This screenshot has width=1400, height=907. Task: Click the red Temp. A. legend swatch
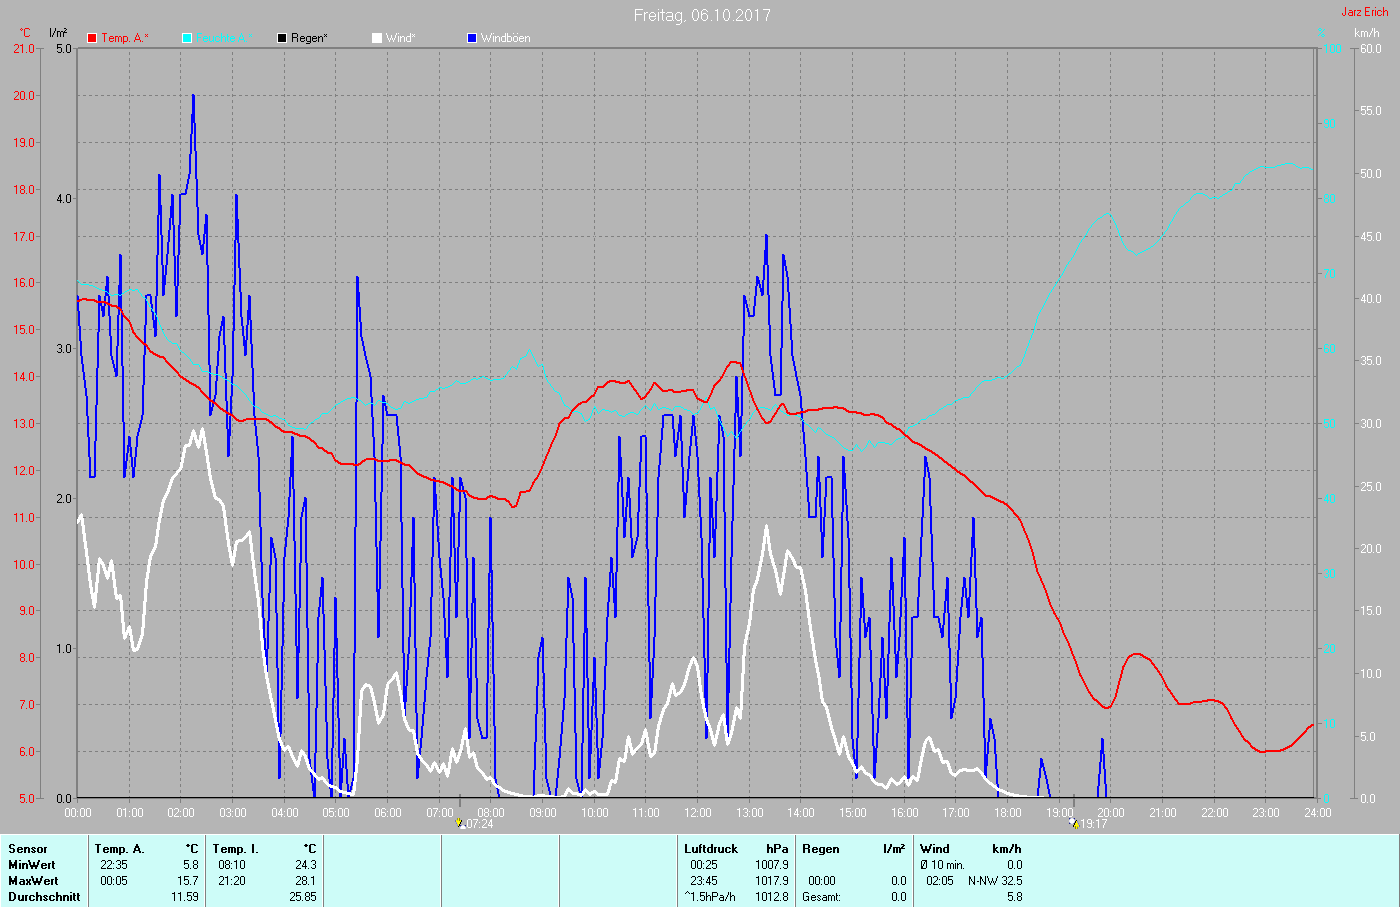pos(92,38)
